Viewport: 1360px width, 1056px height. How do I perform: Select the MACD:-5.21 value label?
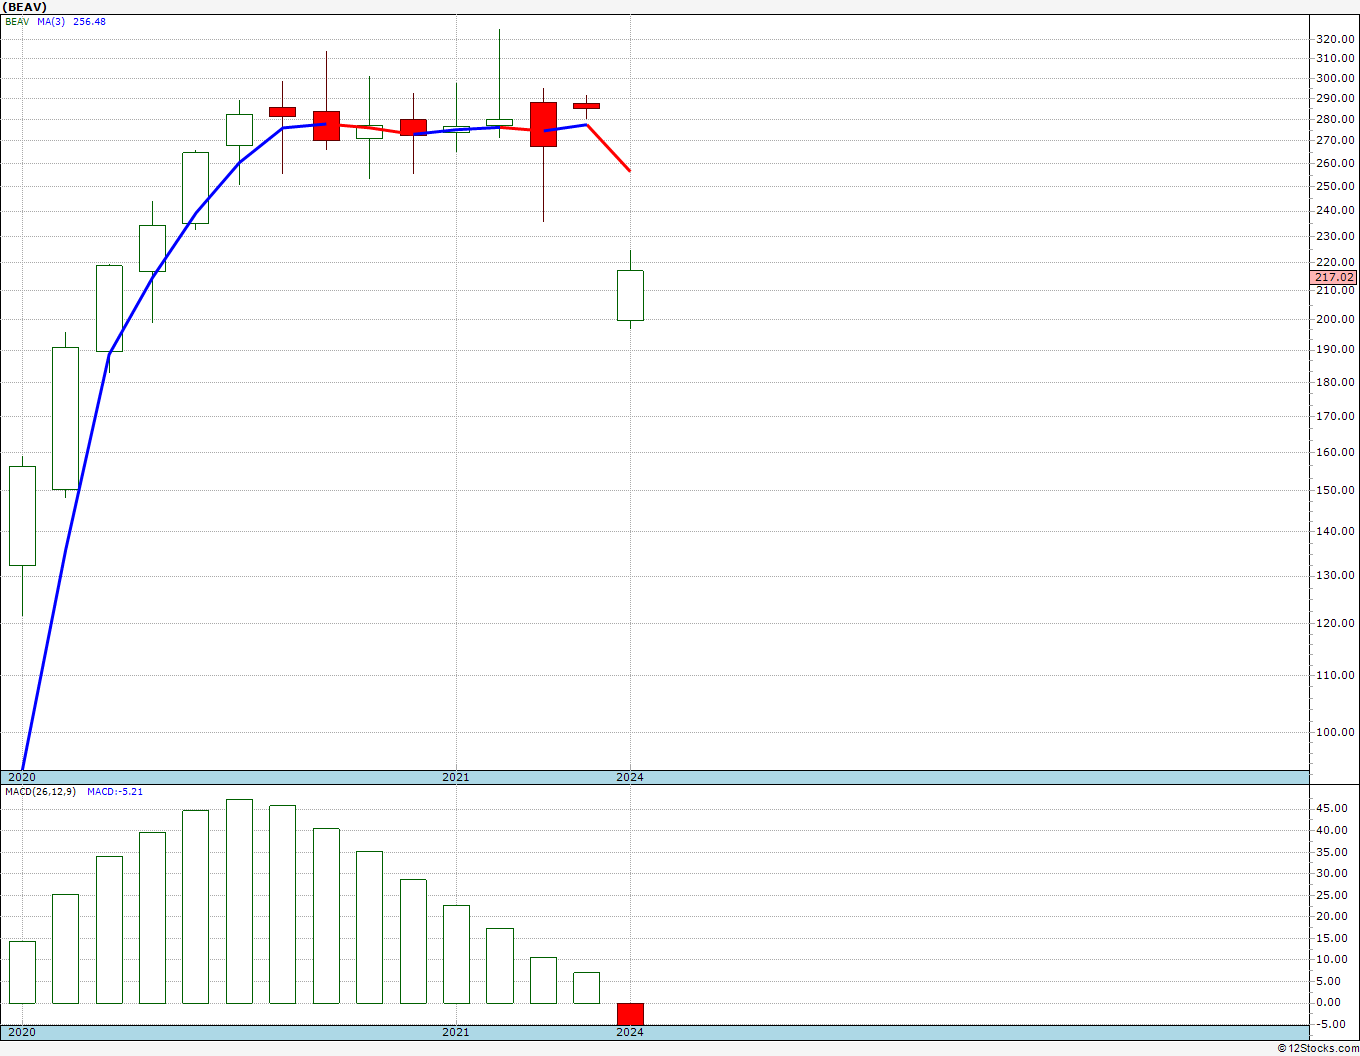[x=115, y=792]
